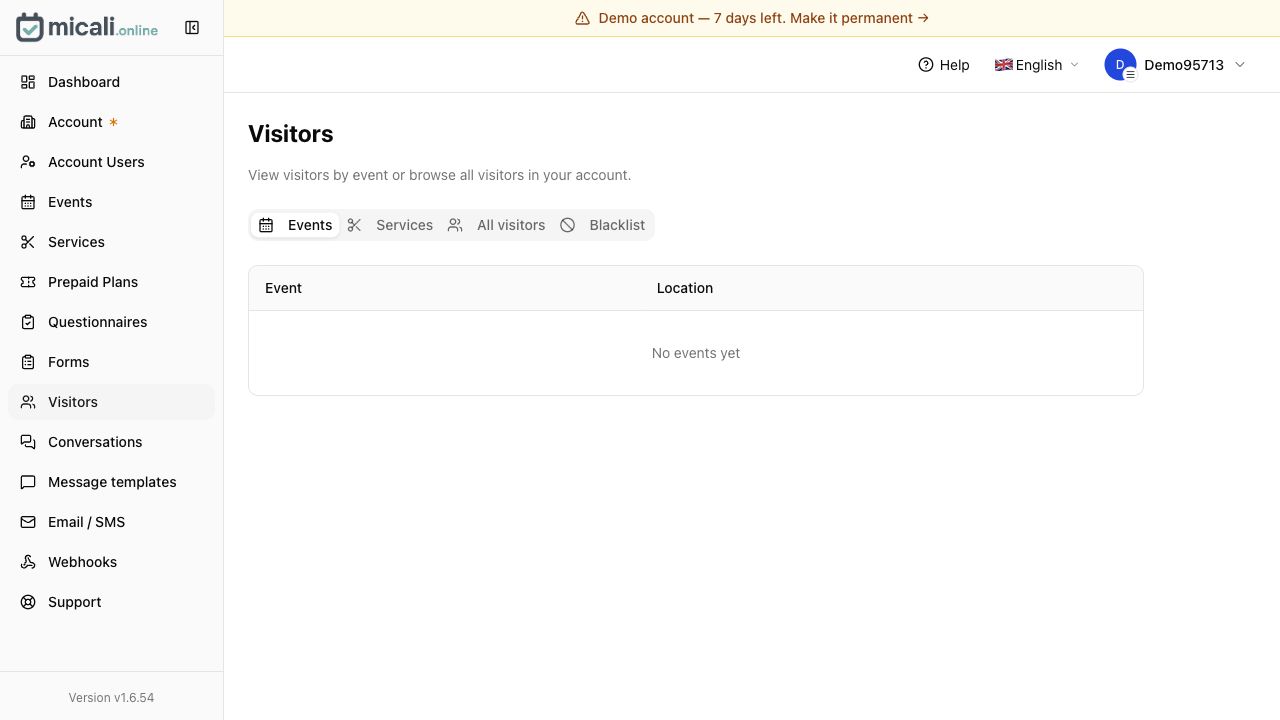This screenshot has width=1280, height=720.
Task: Click the Services scissors icon in sidebar
Action: pyautogui.click(x=28, y=242)
